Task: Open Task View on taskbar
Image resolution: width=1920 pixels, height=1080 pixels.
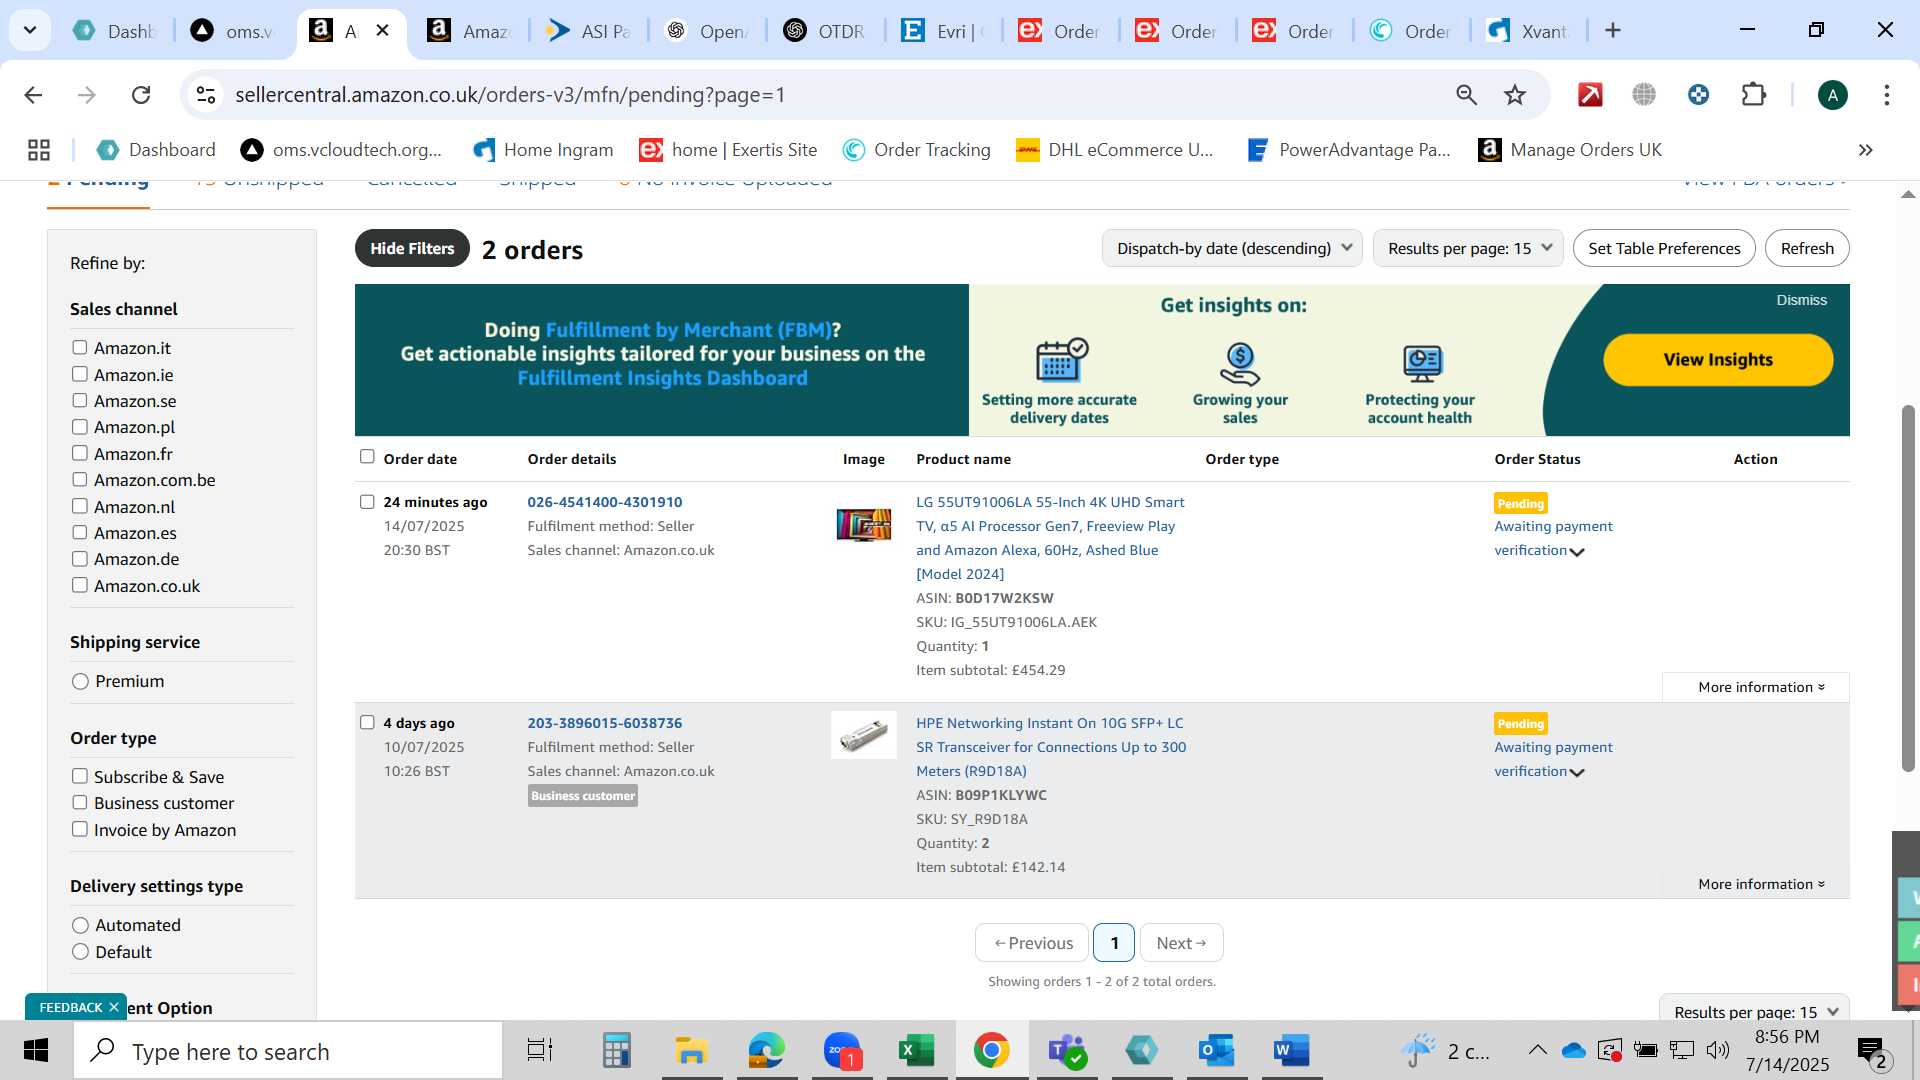Action: [x=540, y=1051]
